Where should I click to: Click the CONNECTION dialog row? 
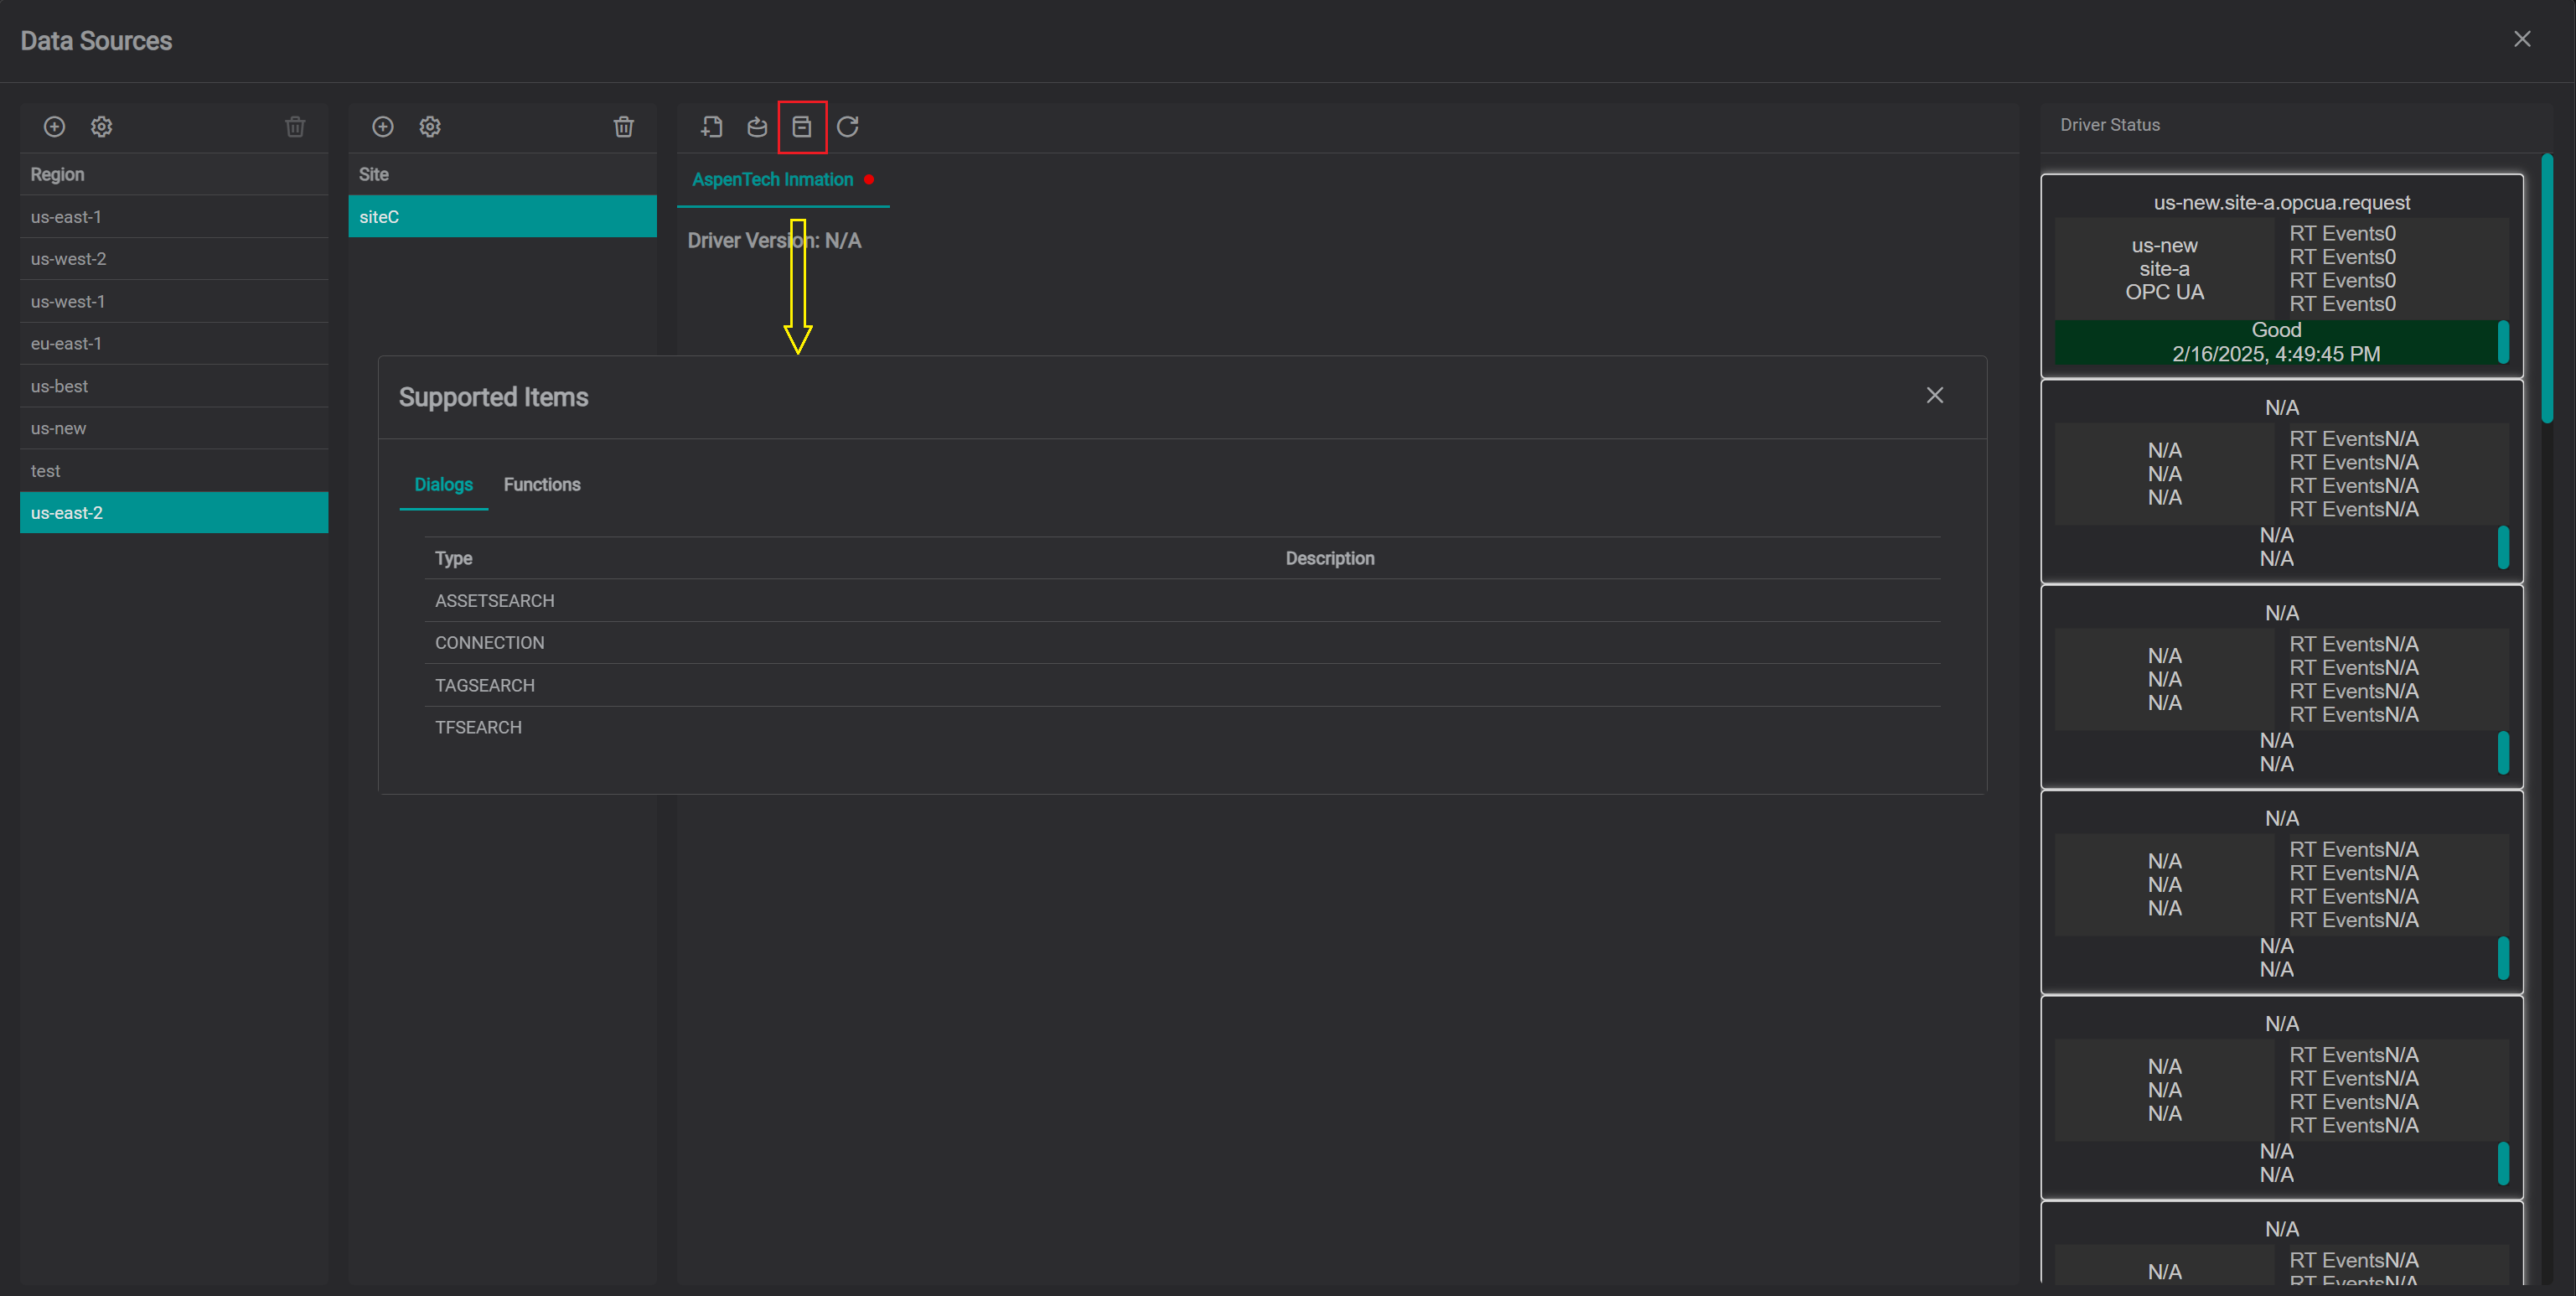[1182, 643]
